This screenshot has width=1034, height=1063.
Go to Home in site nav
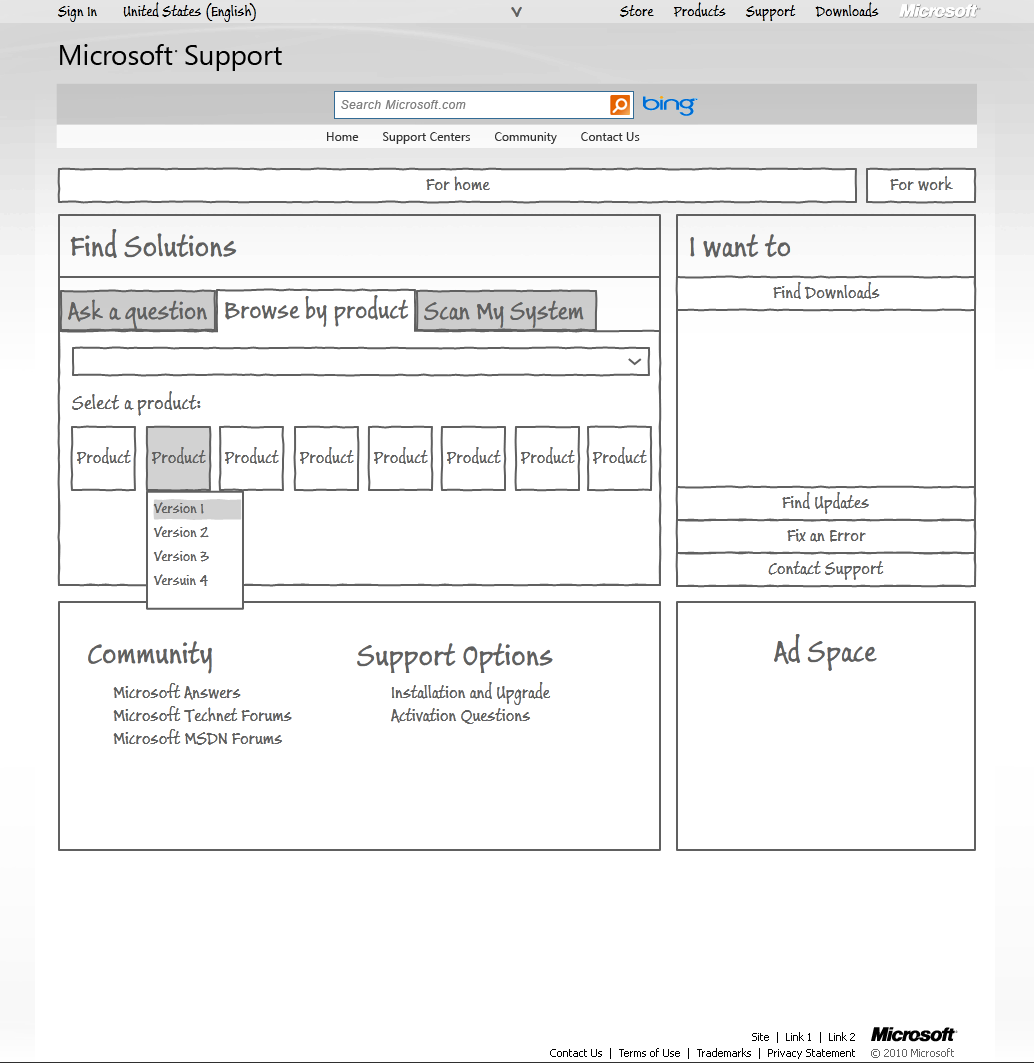click(x=342, y=137)
